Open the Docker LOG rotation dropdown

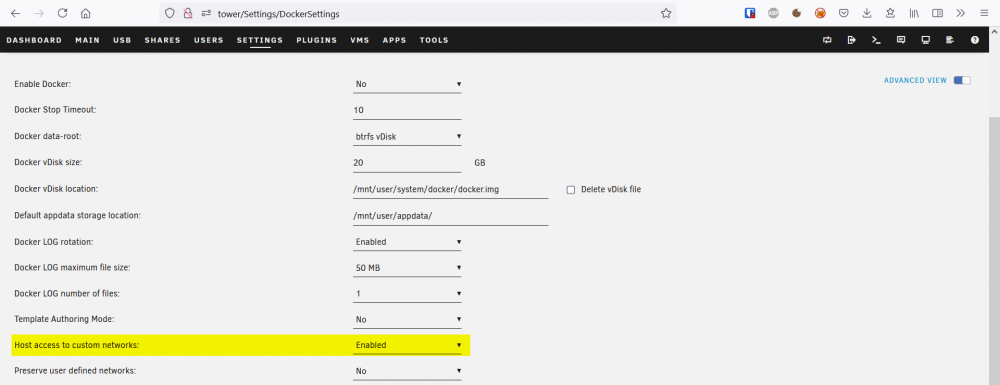407,242
